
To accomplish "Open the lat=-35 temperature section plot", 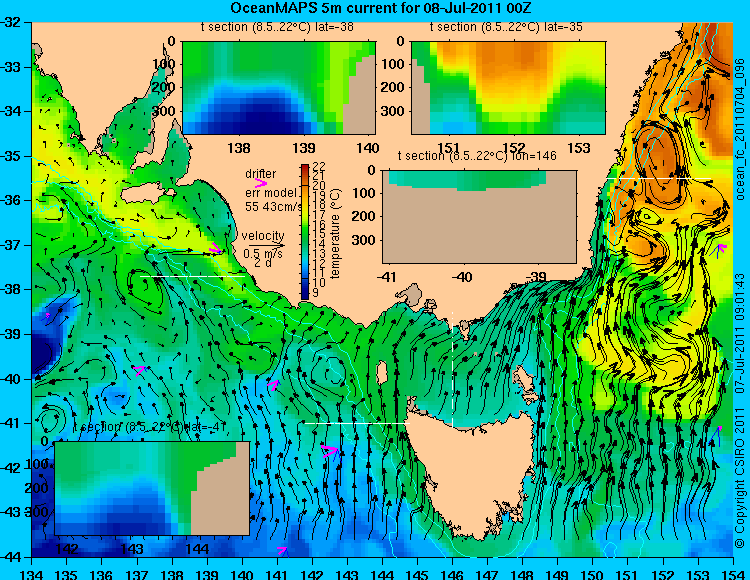I will (x=508, y=88).
